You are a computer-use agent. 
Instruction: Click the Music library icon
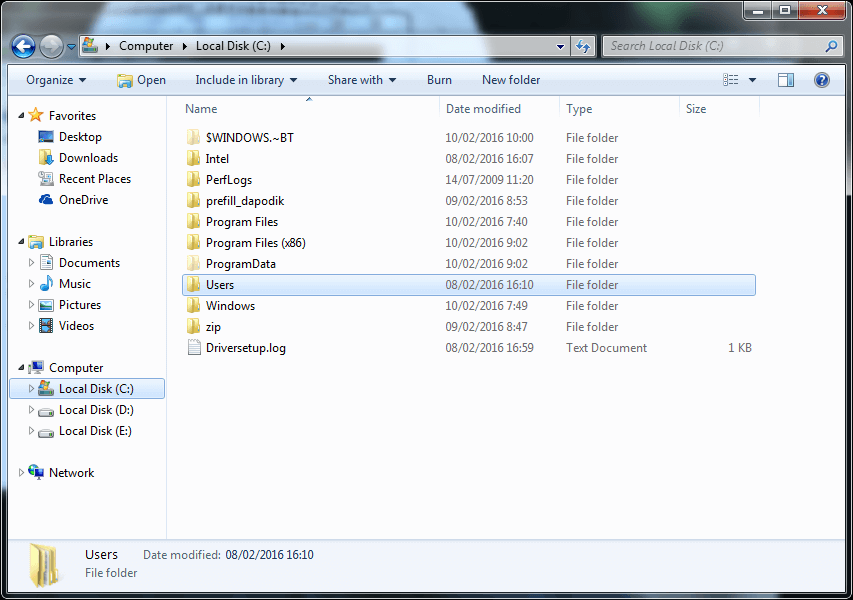click(x=46, y=283)
